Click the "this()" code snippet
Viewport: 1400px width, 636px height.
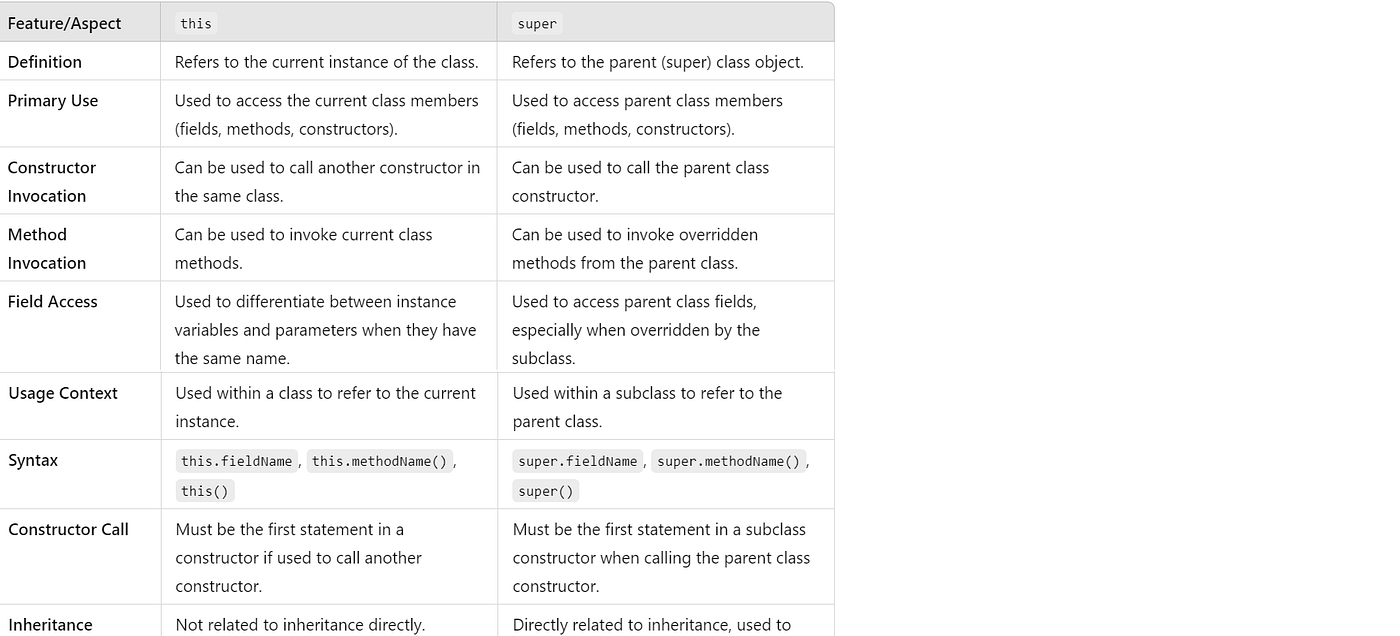pyautogui.click(x=205, y=491)
